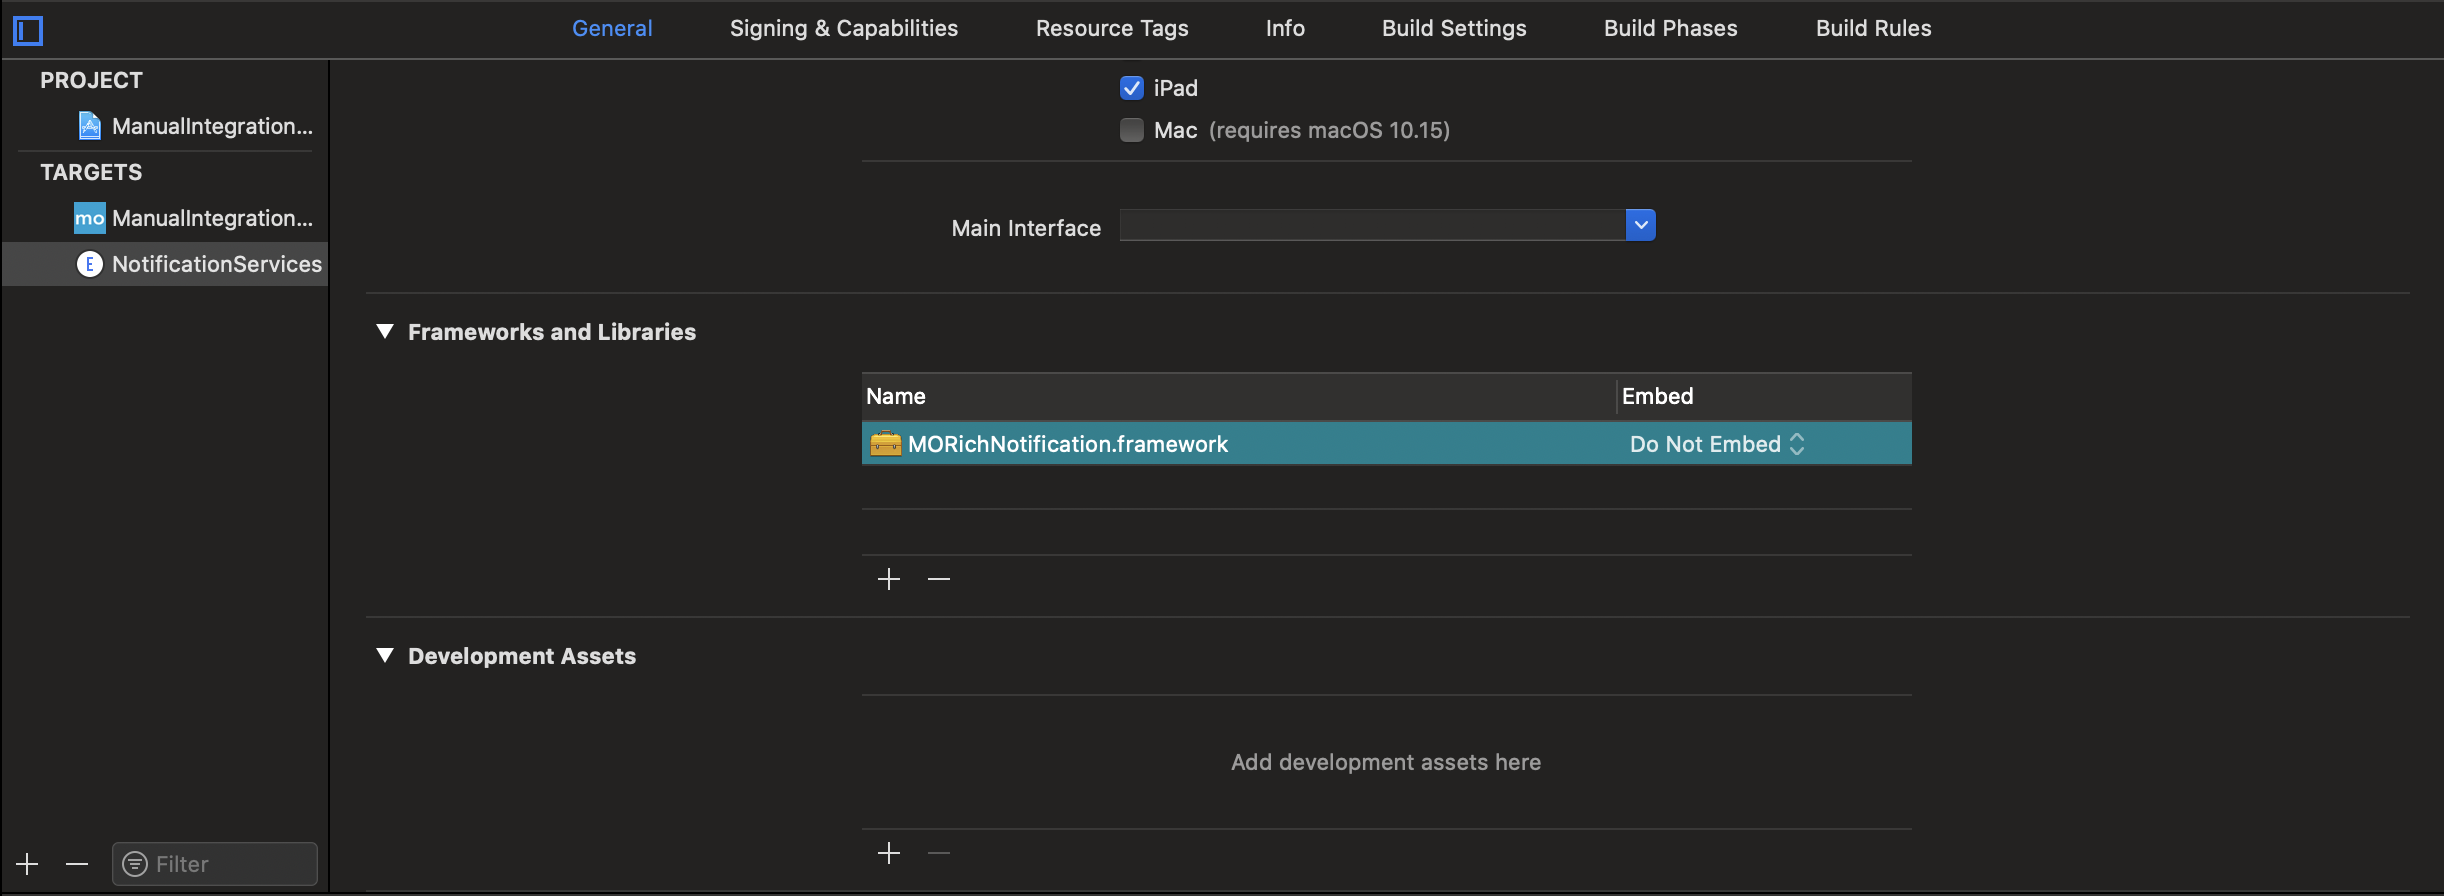The height and width of the screenshot is (896, 2444).
Task: Open the Main Interface dropdown
Action: 1640,226
